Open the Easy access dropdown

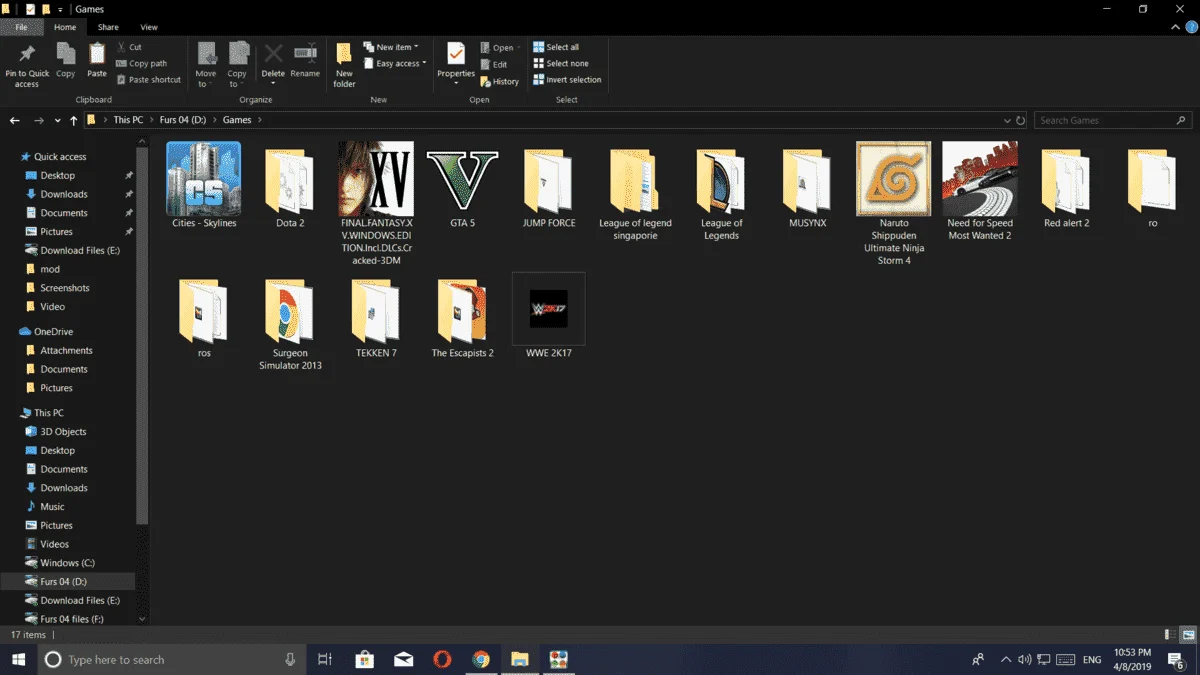(x=395, y=63)
